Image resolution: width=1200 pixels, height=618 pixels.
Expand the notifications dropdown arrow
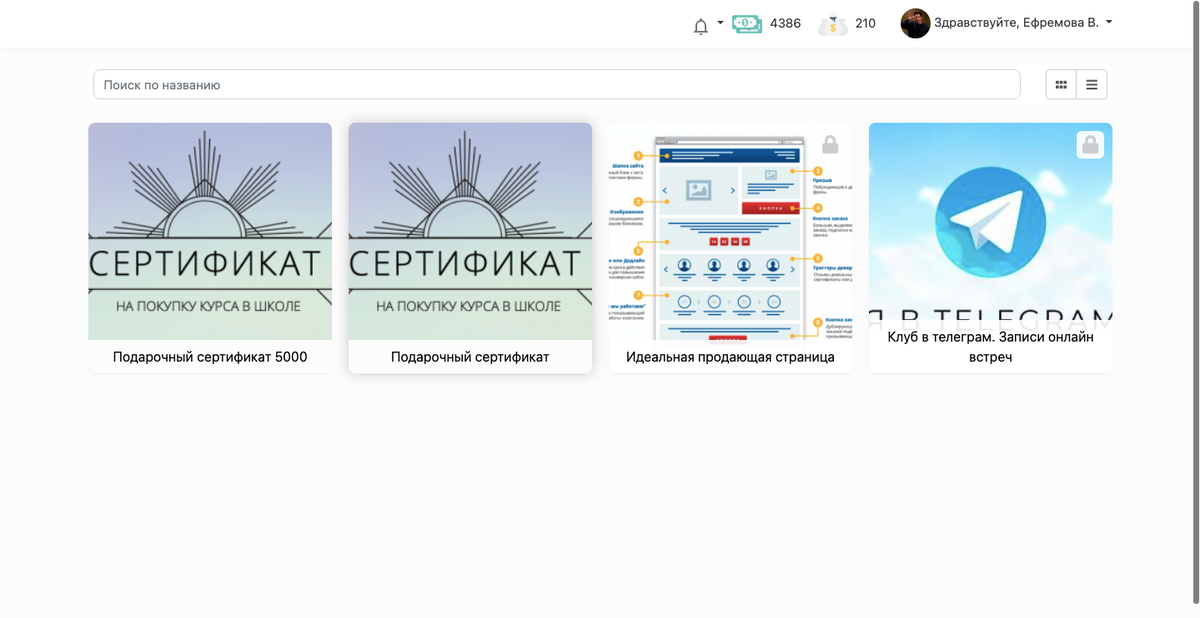pyautogui.click(x=718, y=23)
